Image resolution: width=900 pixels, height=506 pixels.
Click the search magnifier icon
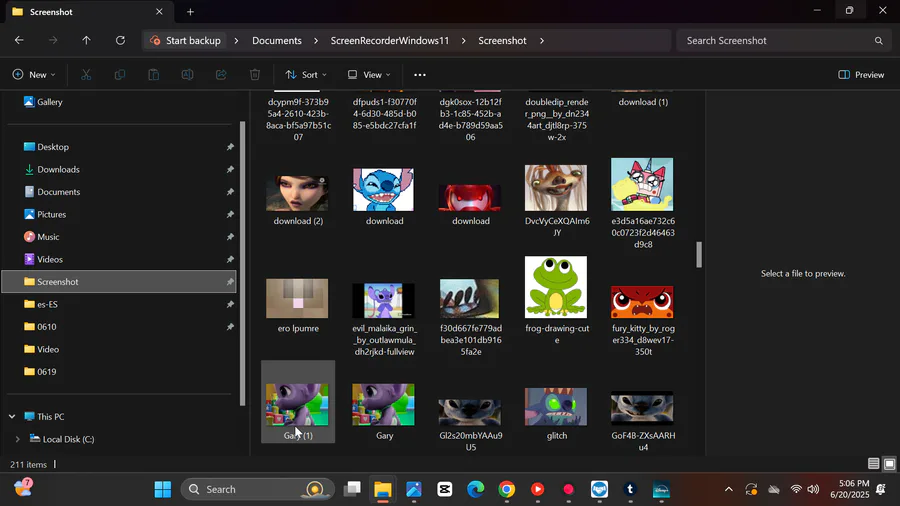(x=878, y=41)
